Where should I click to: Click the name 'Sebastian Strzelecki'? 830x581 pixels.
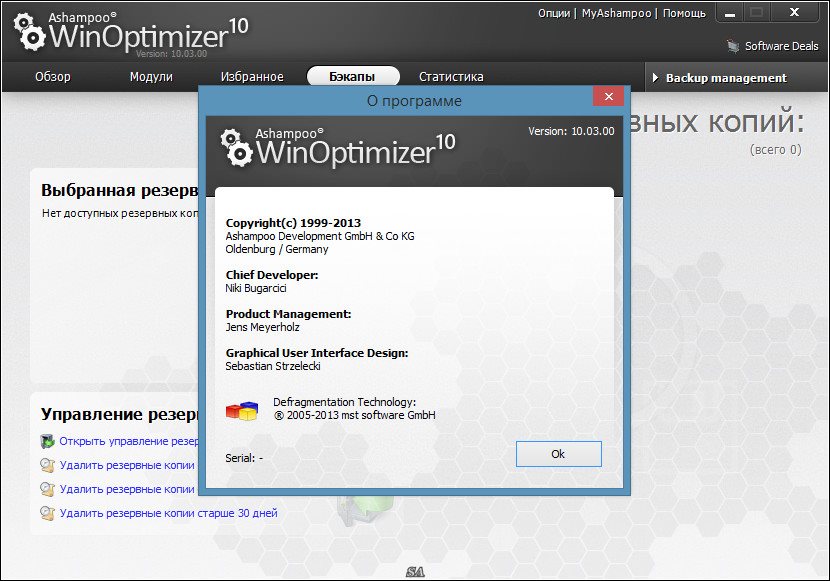(x=273, y=366)
